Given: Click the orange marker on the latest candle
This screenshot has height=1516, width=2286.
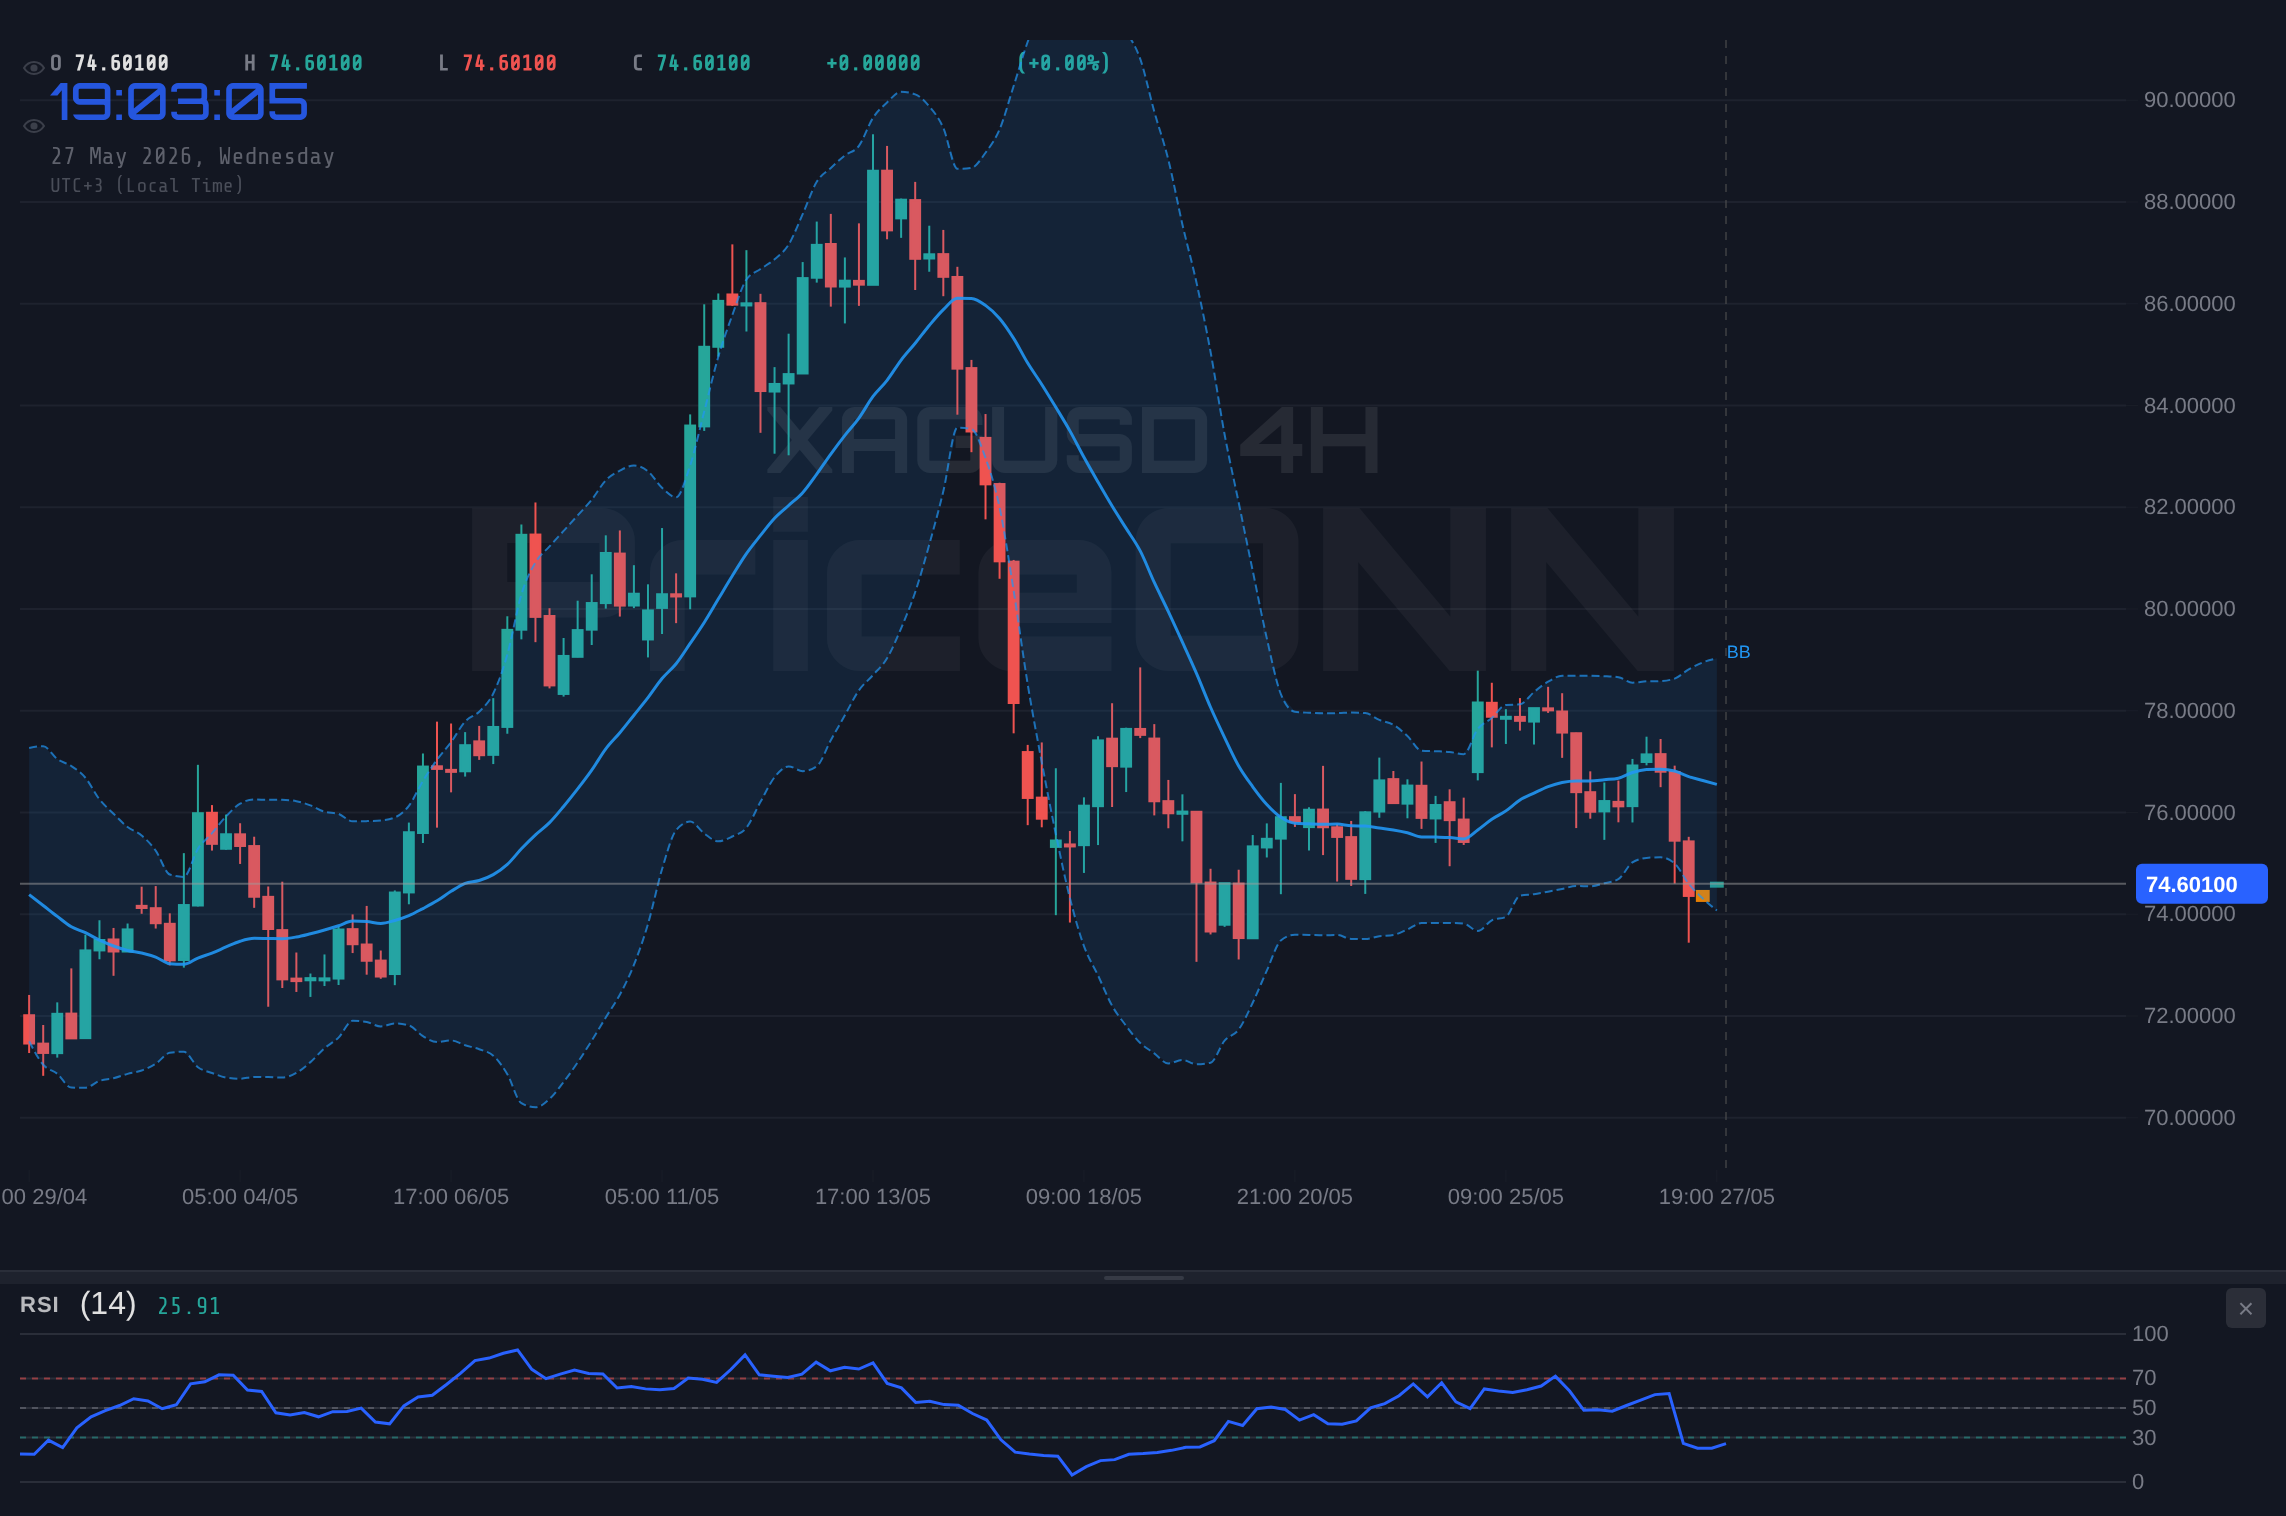Looking at the screenshot, I should [x=1703, y=896].
